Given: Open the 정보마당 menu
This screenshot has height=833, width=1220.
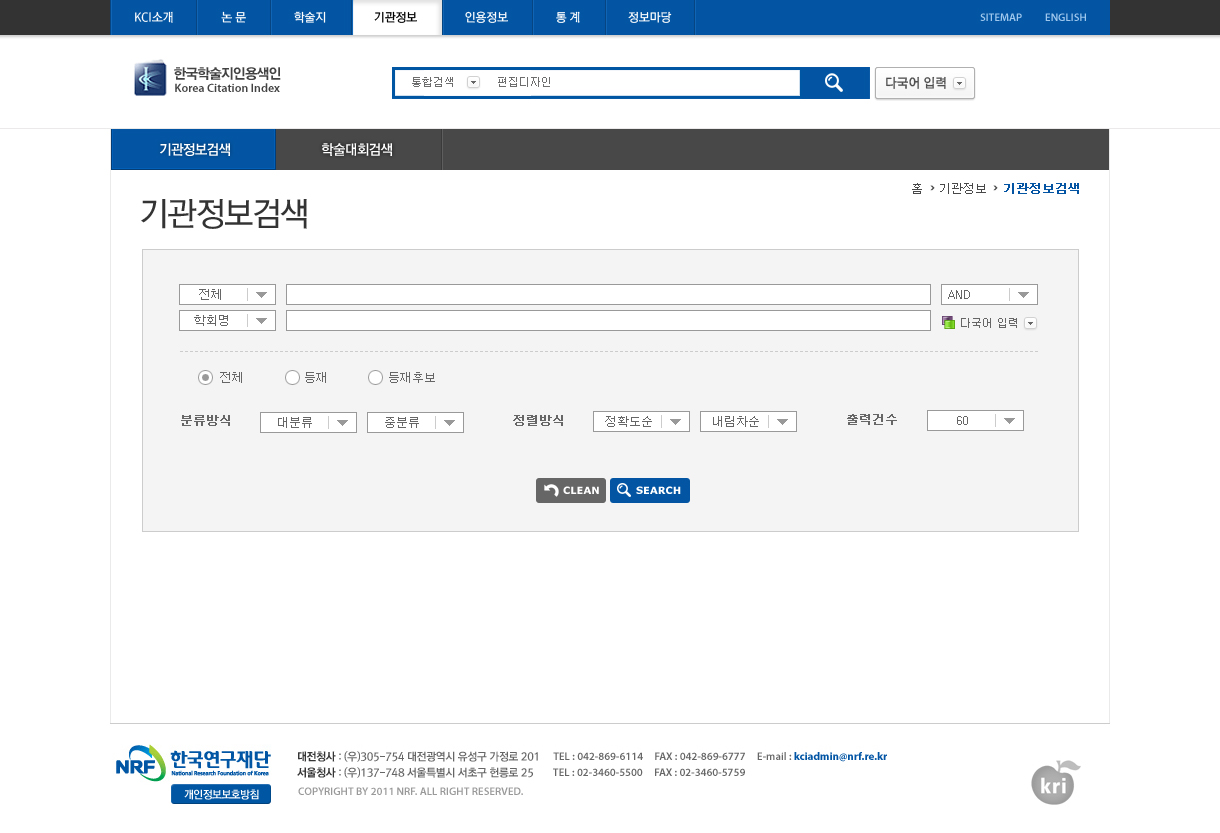Looking at the screenshot, I should tap(650, 17).
